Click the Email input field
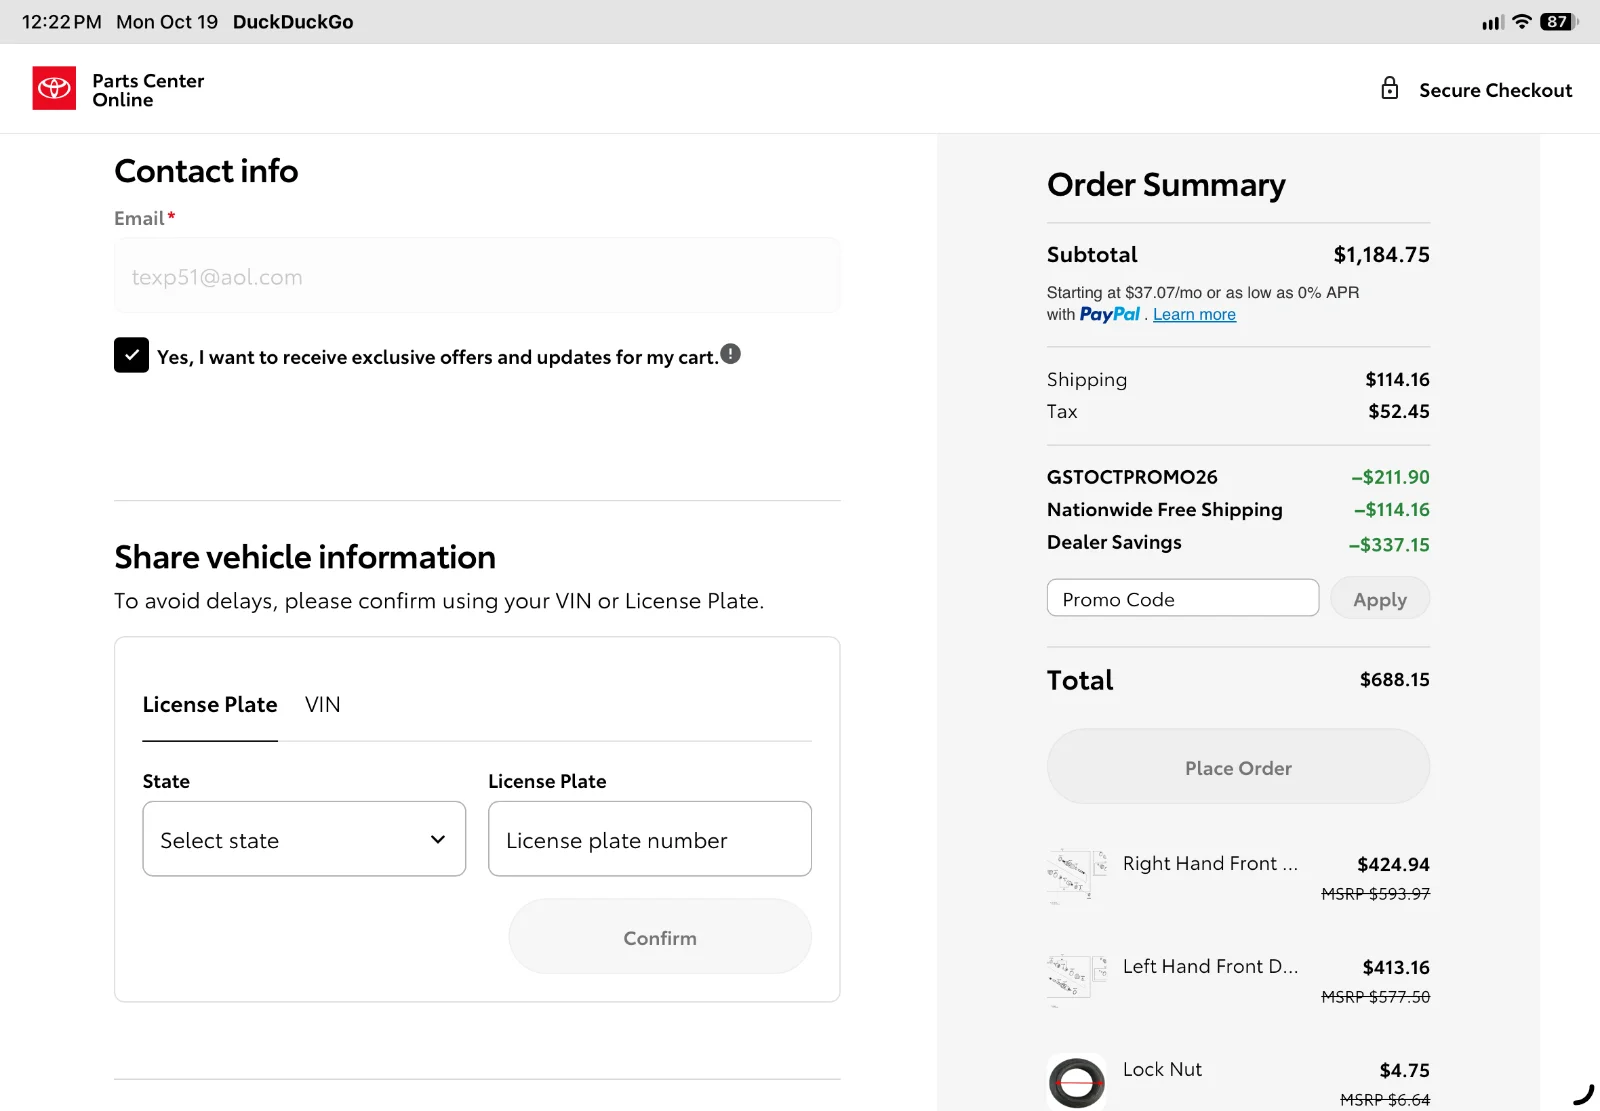Screen dimensions: 1600x1111 [477, 276]
